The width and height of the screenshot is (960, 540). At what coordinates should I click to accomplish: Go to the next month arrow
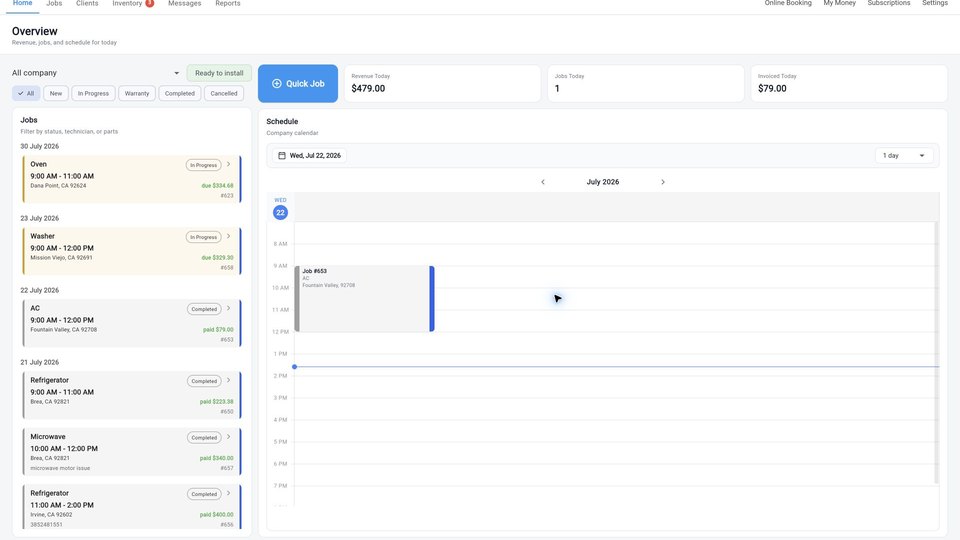pos(662,182)
